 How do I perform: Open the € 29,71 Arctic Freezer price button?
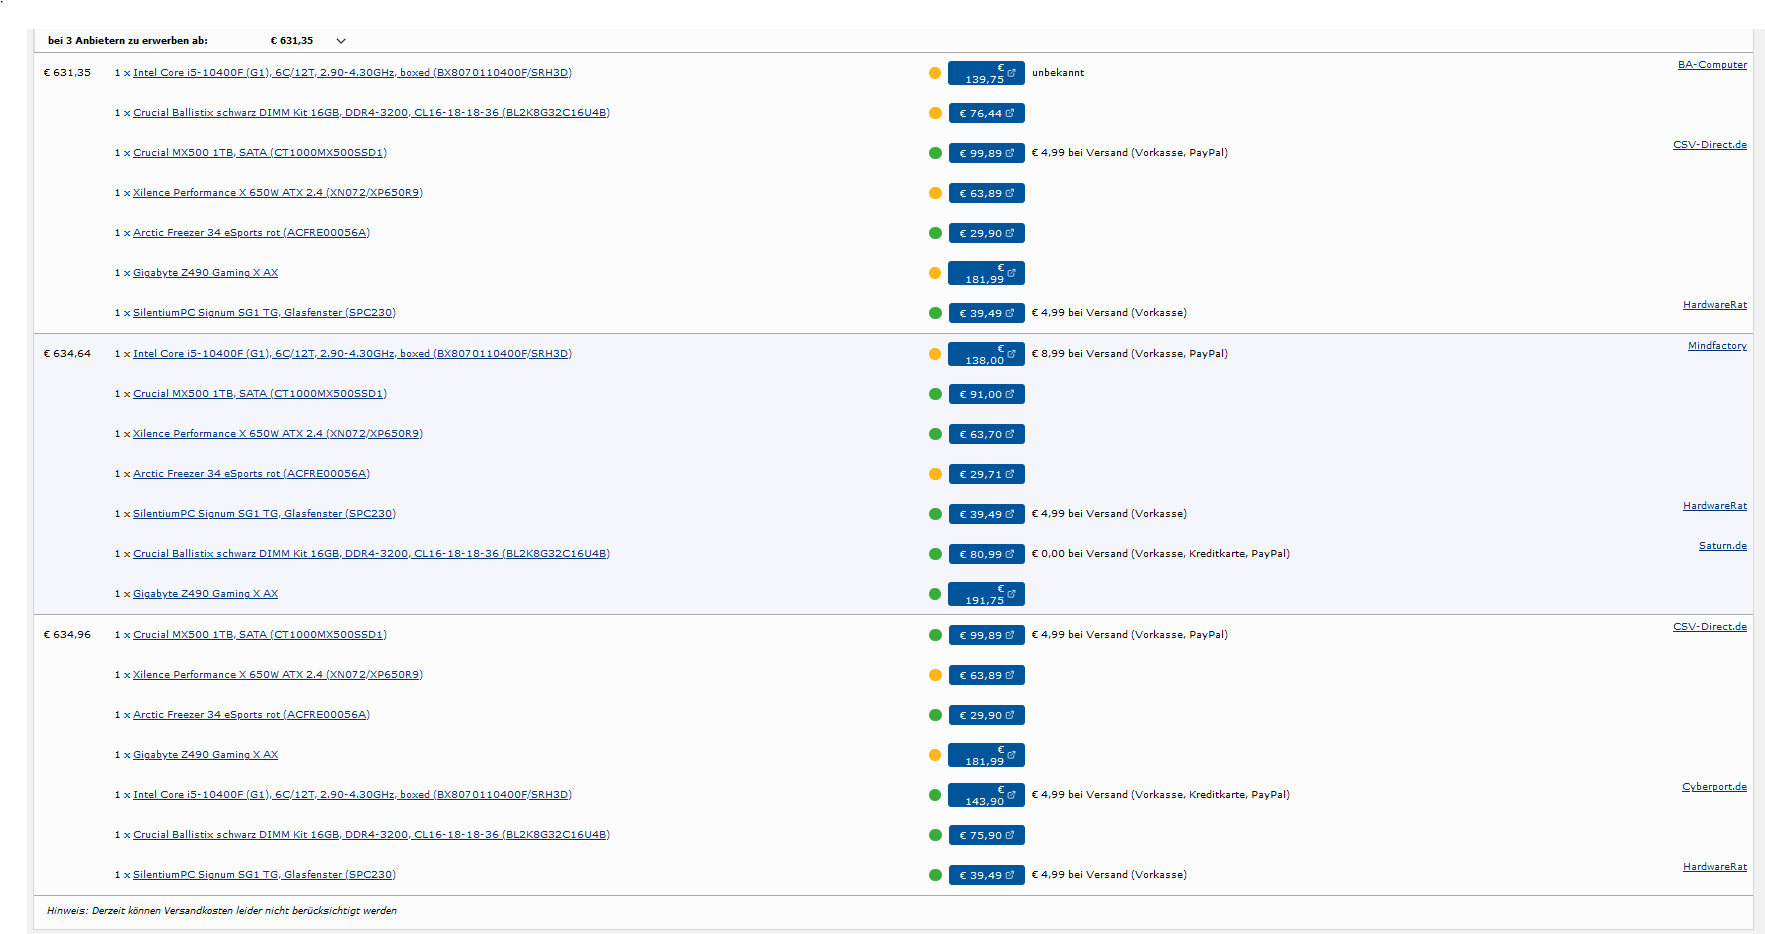pyautogui.click(x=986, y=474)
